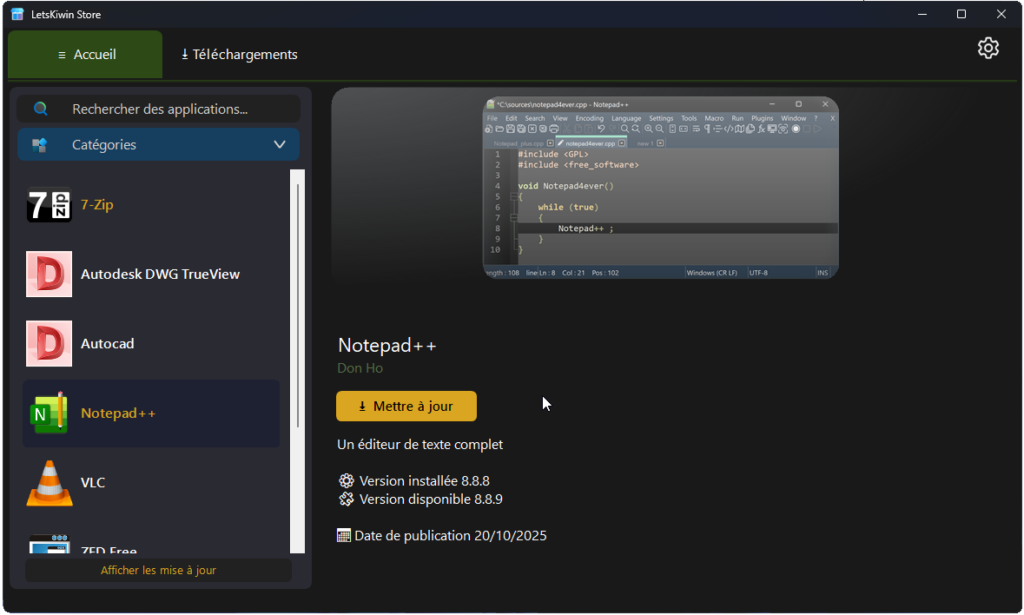This screenshot has height=615, width=1024.
Task: Click the Autodesk DWG TrueView icon
Action: click(49, 274)
